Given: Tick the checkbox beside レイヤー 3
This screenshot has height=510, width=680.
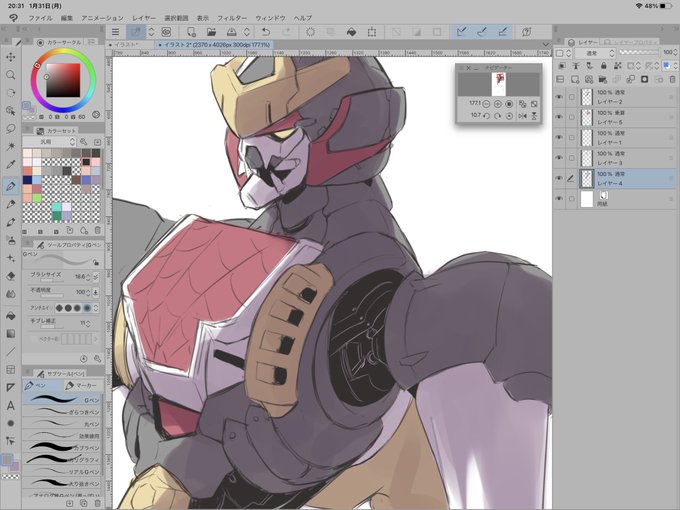Looking at the screenshot, I should pyautogui.click(x=572, y=158).
